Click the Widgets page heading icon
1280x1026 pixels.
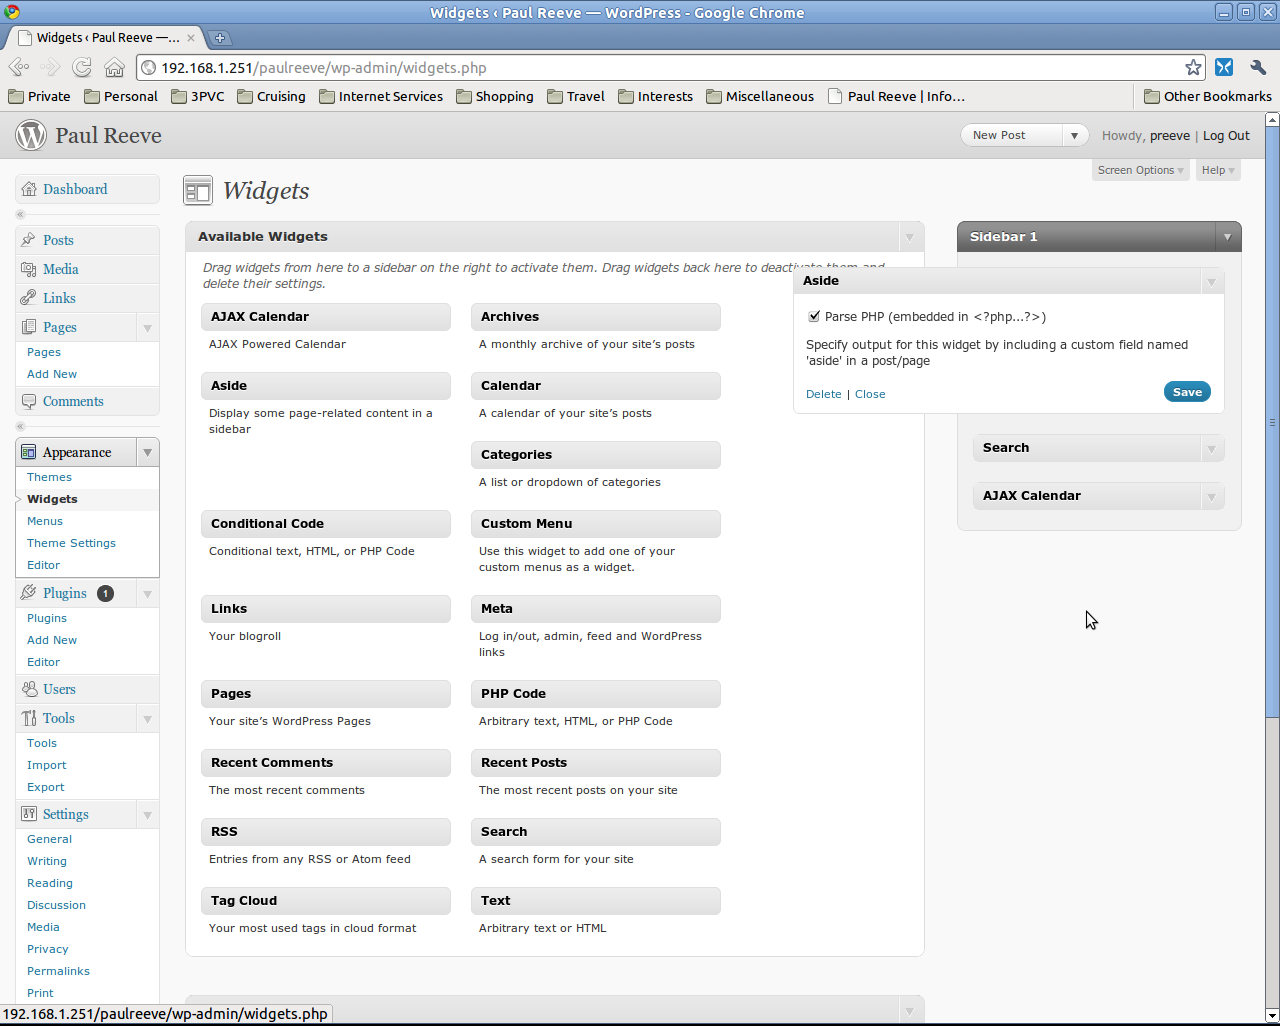click(198, 191)
